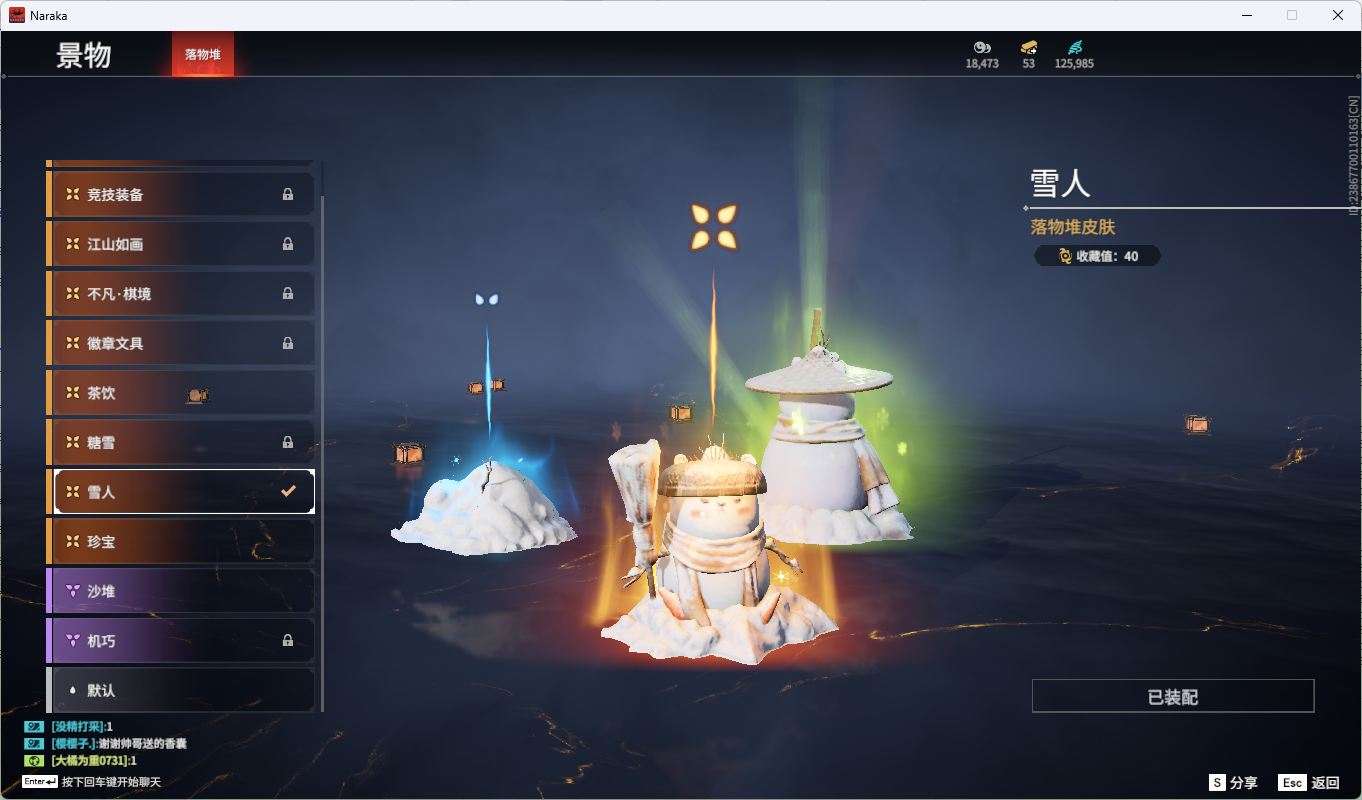This screenshot has height=800, width=1362.
Task: Click the chat channel icon beside 没精打采
Action: pyautogui.click(x=33, y=727)
